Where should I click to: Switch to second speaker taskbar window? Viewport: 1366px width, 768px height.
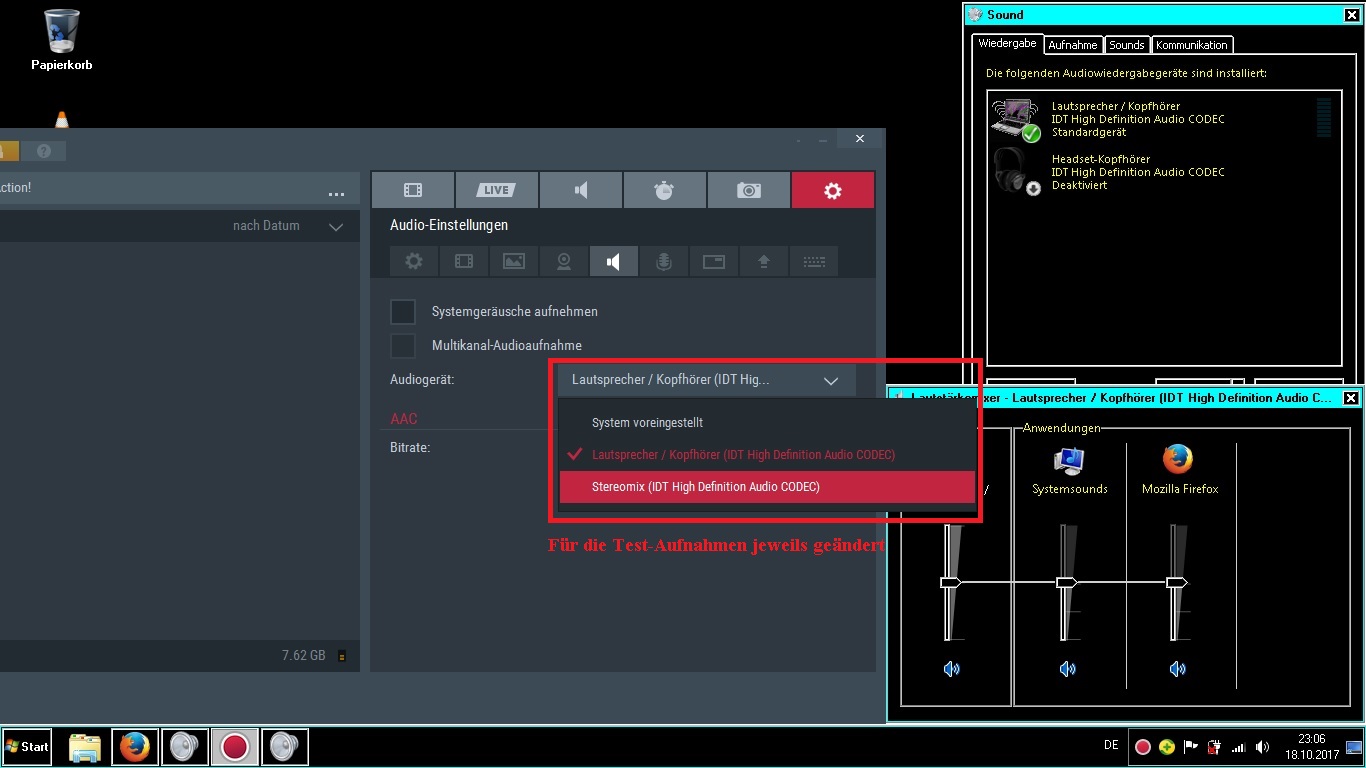tap(285, 746)
